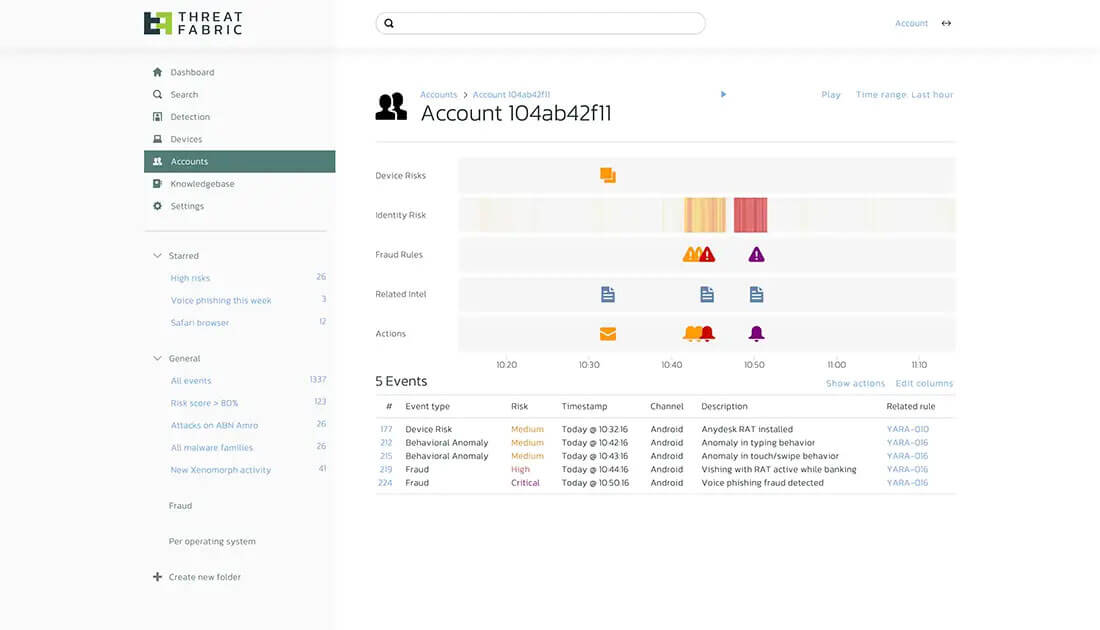Click inside the top search field
This screenshot has width=1100, height=630.
pos(540,23)
